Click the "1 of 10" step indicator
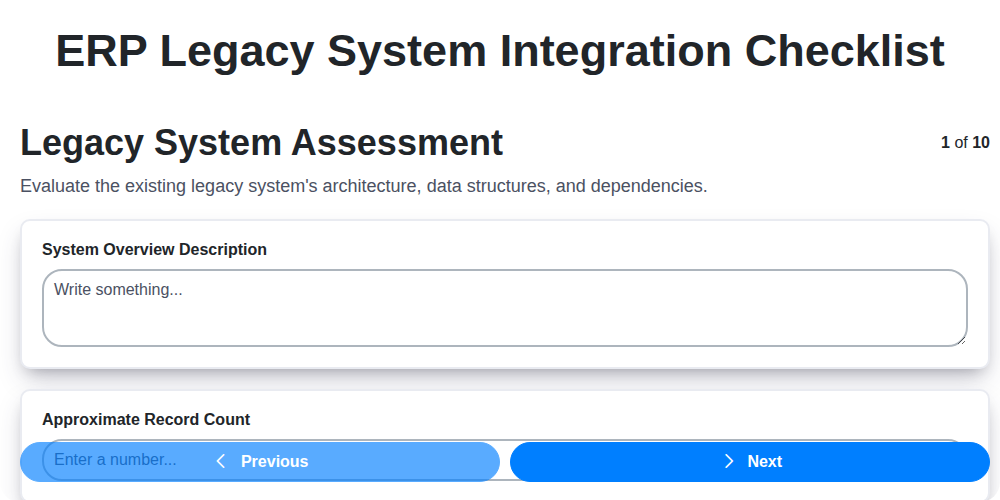 pyautogui.click(x=965, y=143)
